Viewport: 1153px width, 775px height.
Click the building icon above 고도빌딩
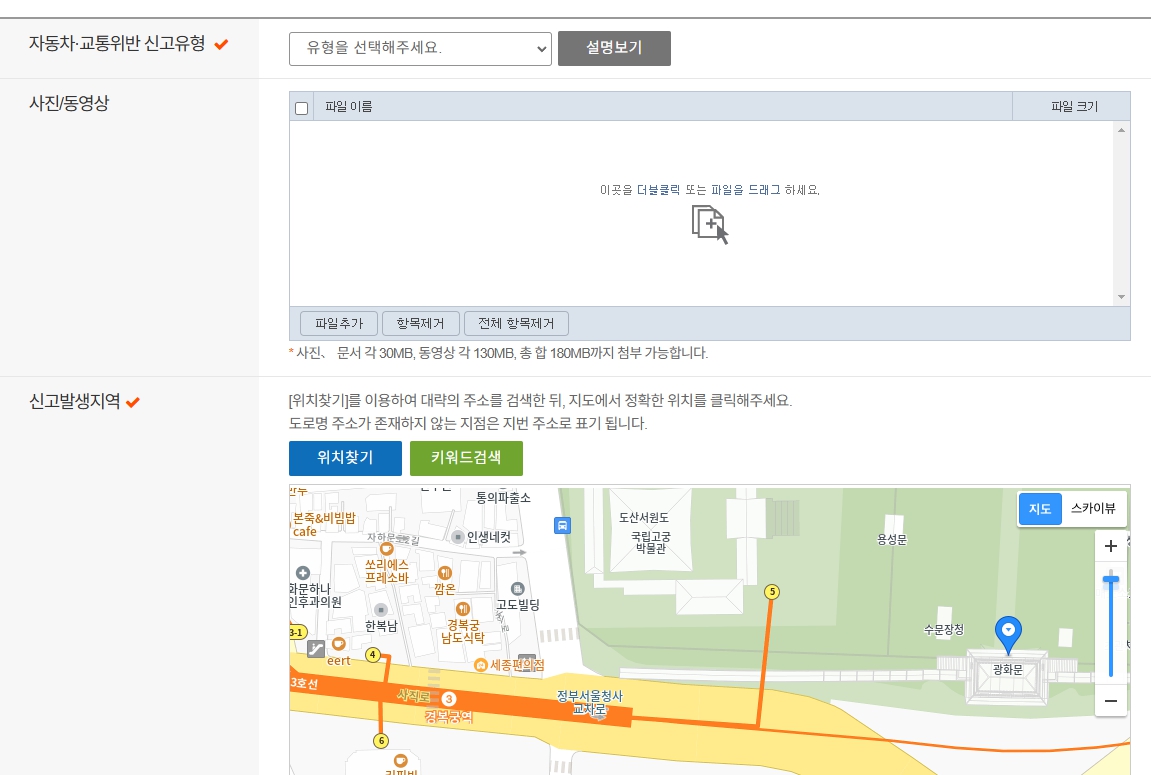tap(518, 590)
